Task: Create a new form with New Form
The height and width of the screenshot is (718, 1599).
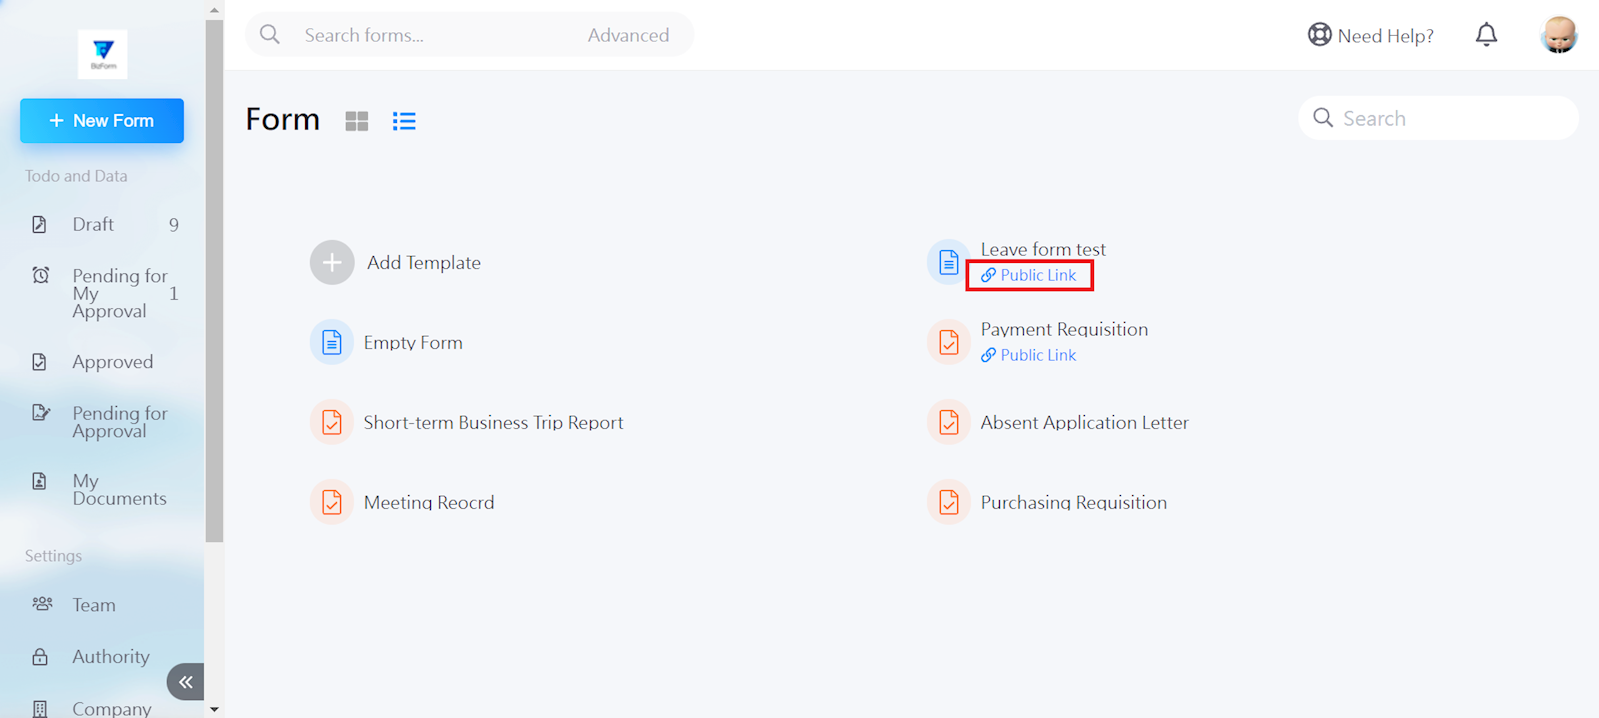Action: (x=102, y=121)
